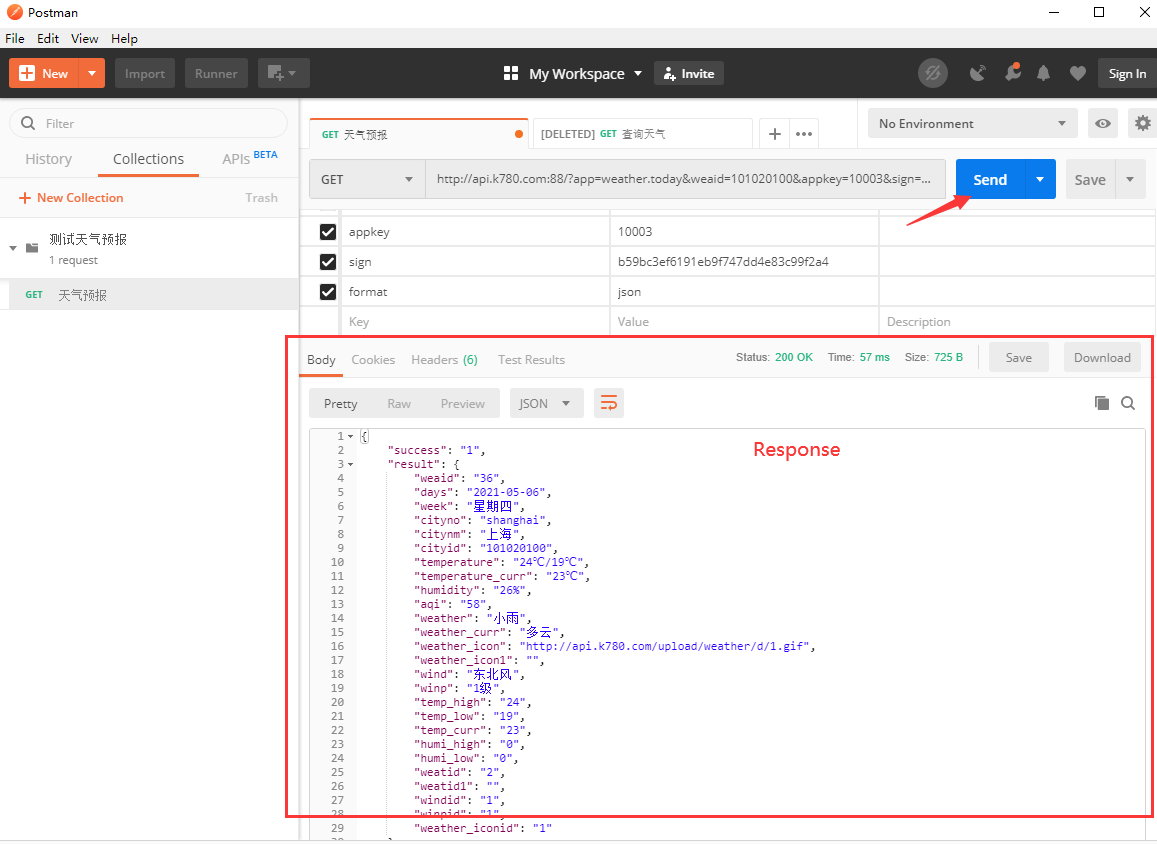1157x844 pixels.
Task: Open the Send button dropdown arrow
Action: point(1040,179)
